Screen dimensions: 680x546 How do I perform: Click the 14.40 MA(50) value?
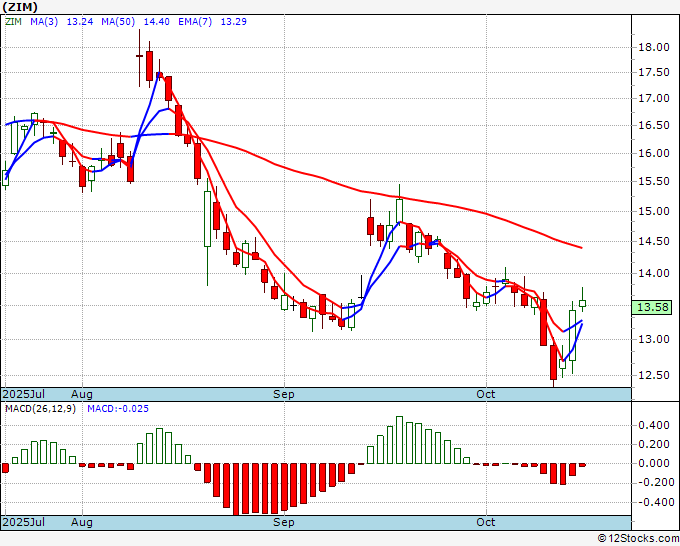coord(157,21)
